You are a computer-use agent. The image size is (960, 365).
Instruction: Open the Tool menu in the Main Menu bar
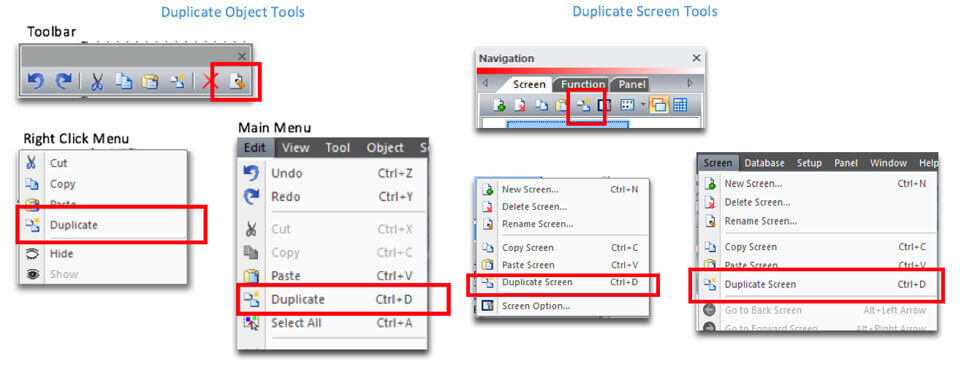pos(337,148)
